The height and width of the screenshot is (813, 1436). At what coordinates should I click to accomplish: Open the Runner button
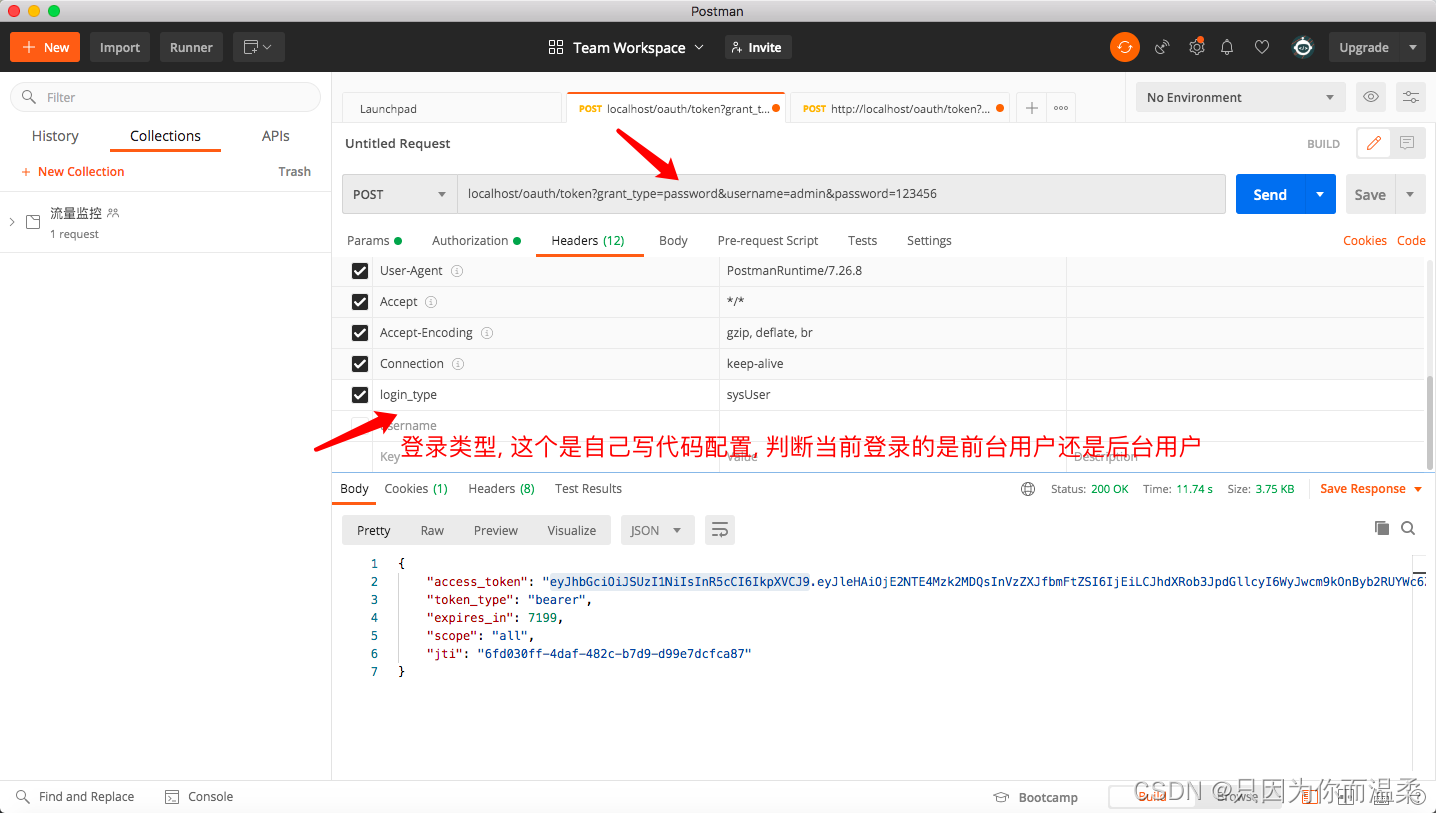click(x=191, y=47)
